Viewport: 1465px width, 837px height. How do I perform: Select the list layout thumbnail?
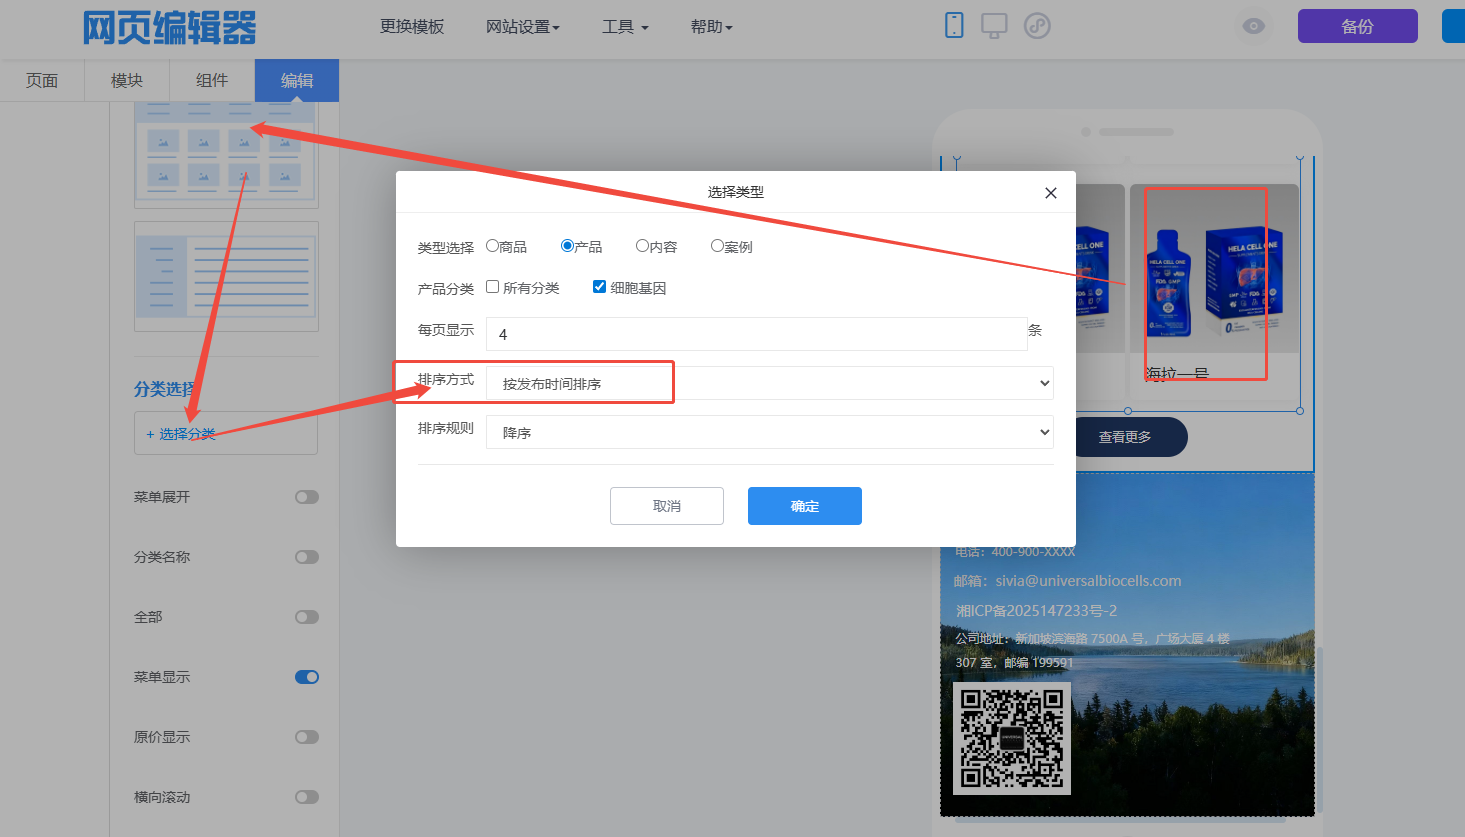pos(226,276)
